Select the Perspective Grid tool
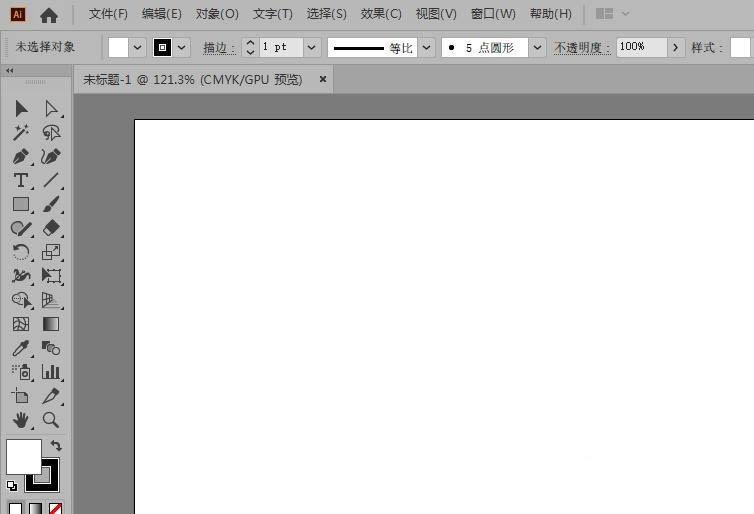Image resolution: width=754 pixels, height=514 pixels. [51, 300]
